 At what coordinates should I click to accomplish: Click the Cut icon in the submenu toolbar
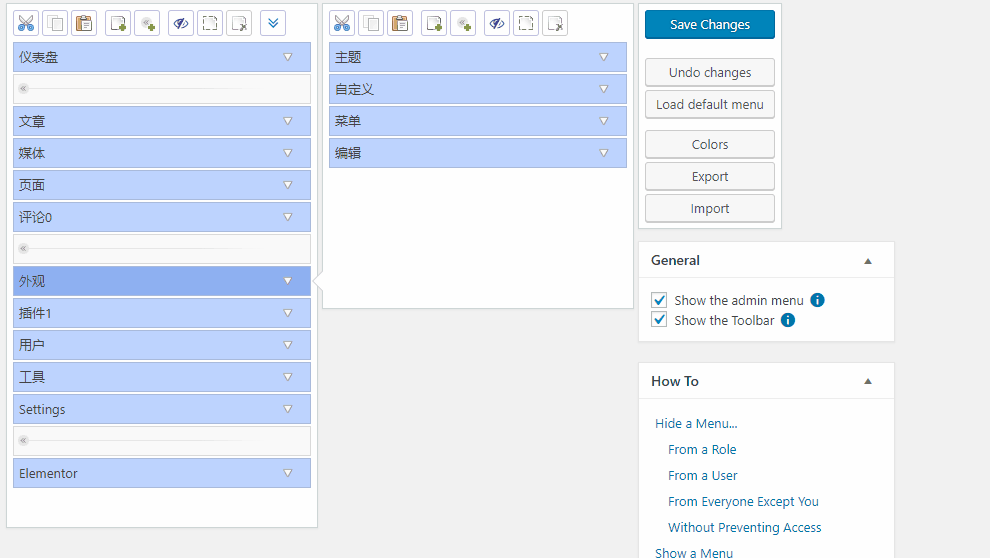tap(342, 24)
